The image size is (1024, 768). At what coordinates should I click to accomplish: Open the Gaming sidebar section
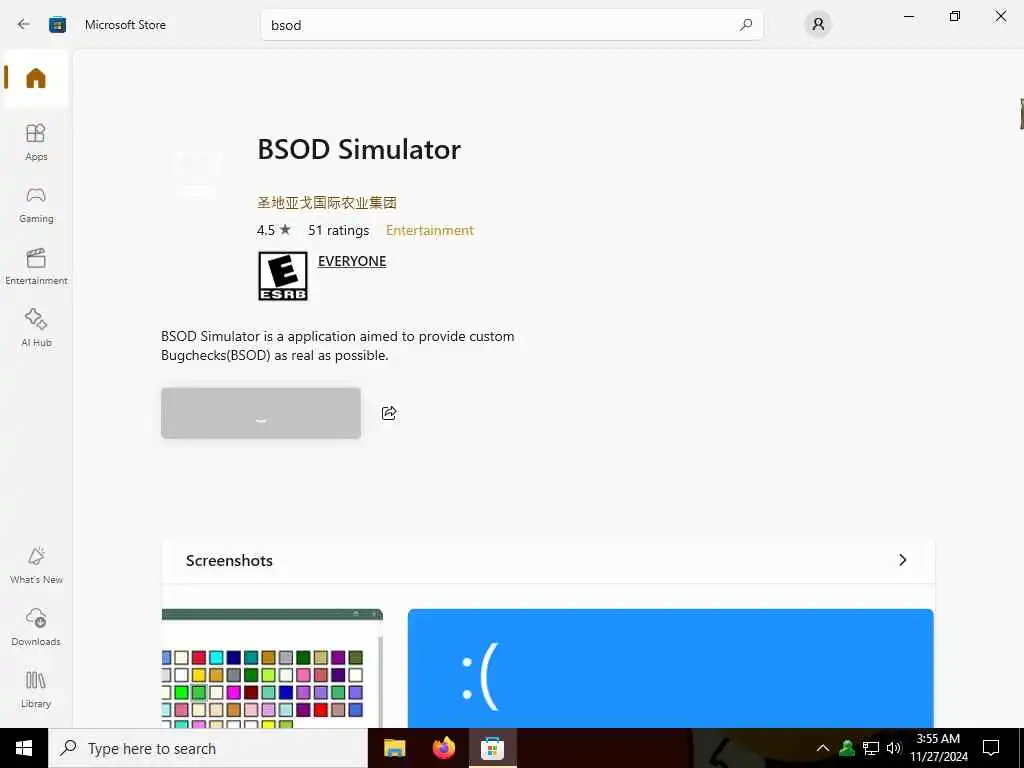point(36,204)
